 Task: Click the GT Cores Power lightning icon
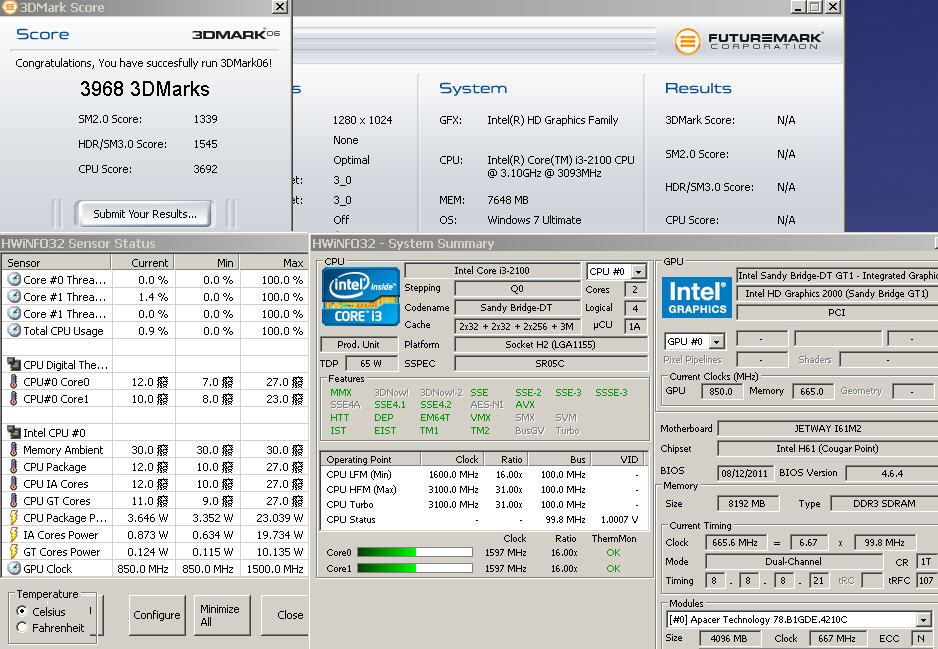tap(14, 552)
